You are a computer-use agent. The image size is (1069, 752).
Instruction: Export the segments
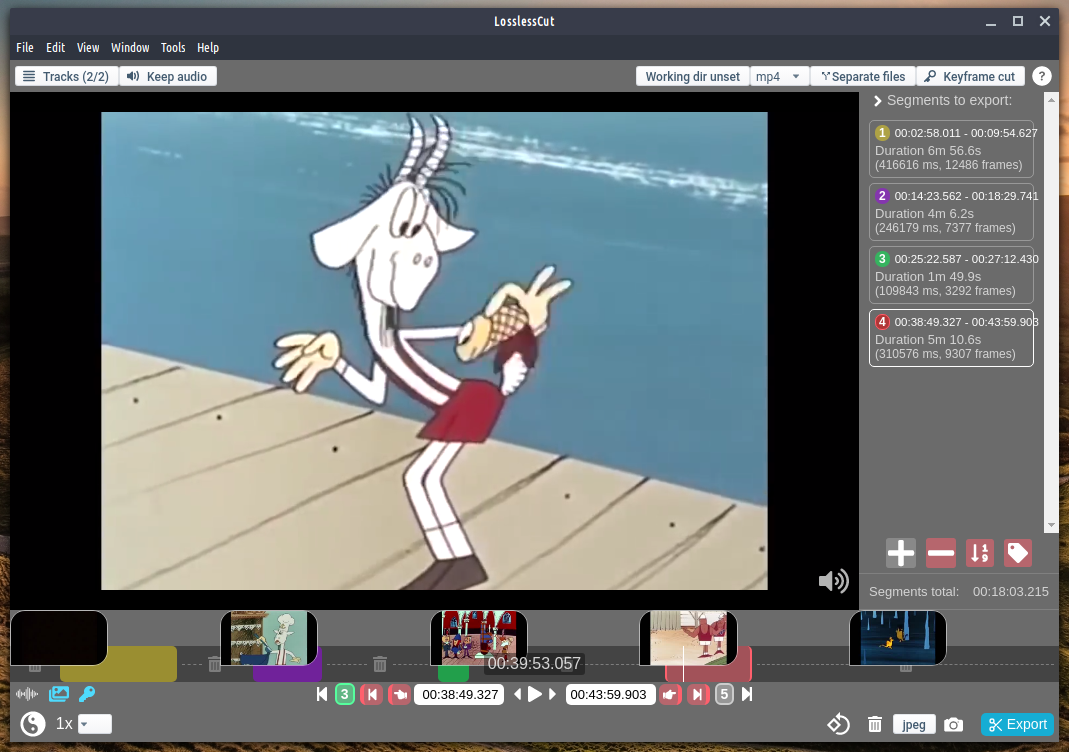tap(1017, 724)
